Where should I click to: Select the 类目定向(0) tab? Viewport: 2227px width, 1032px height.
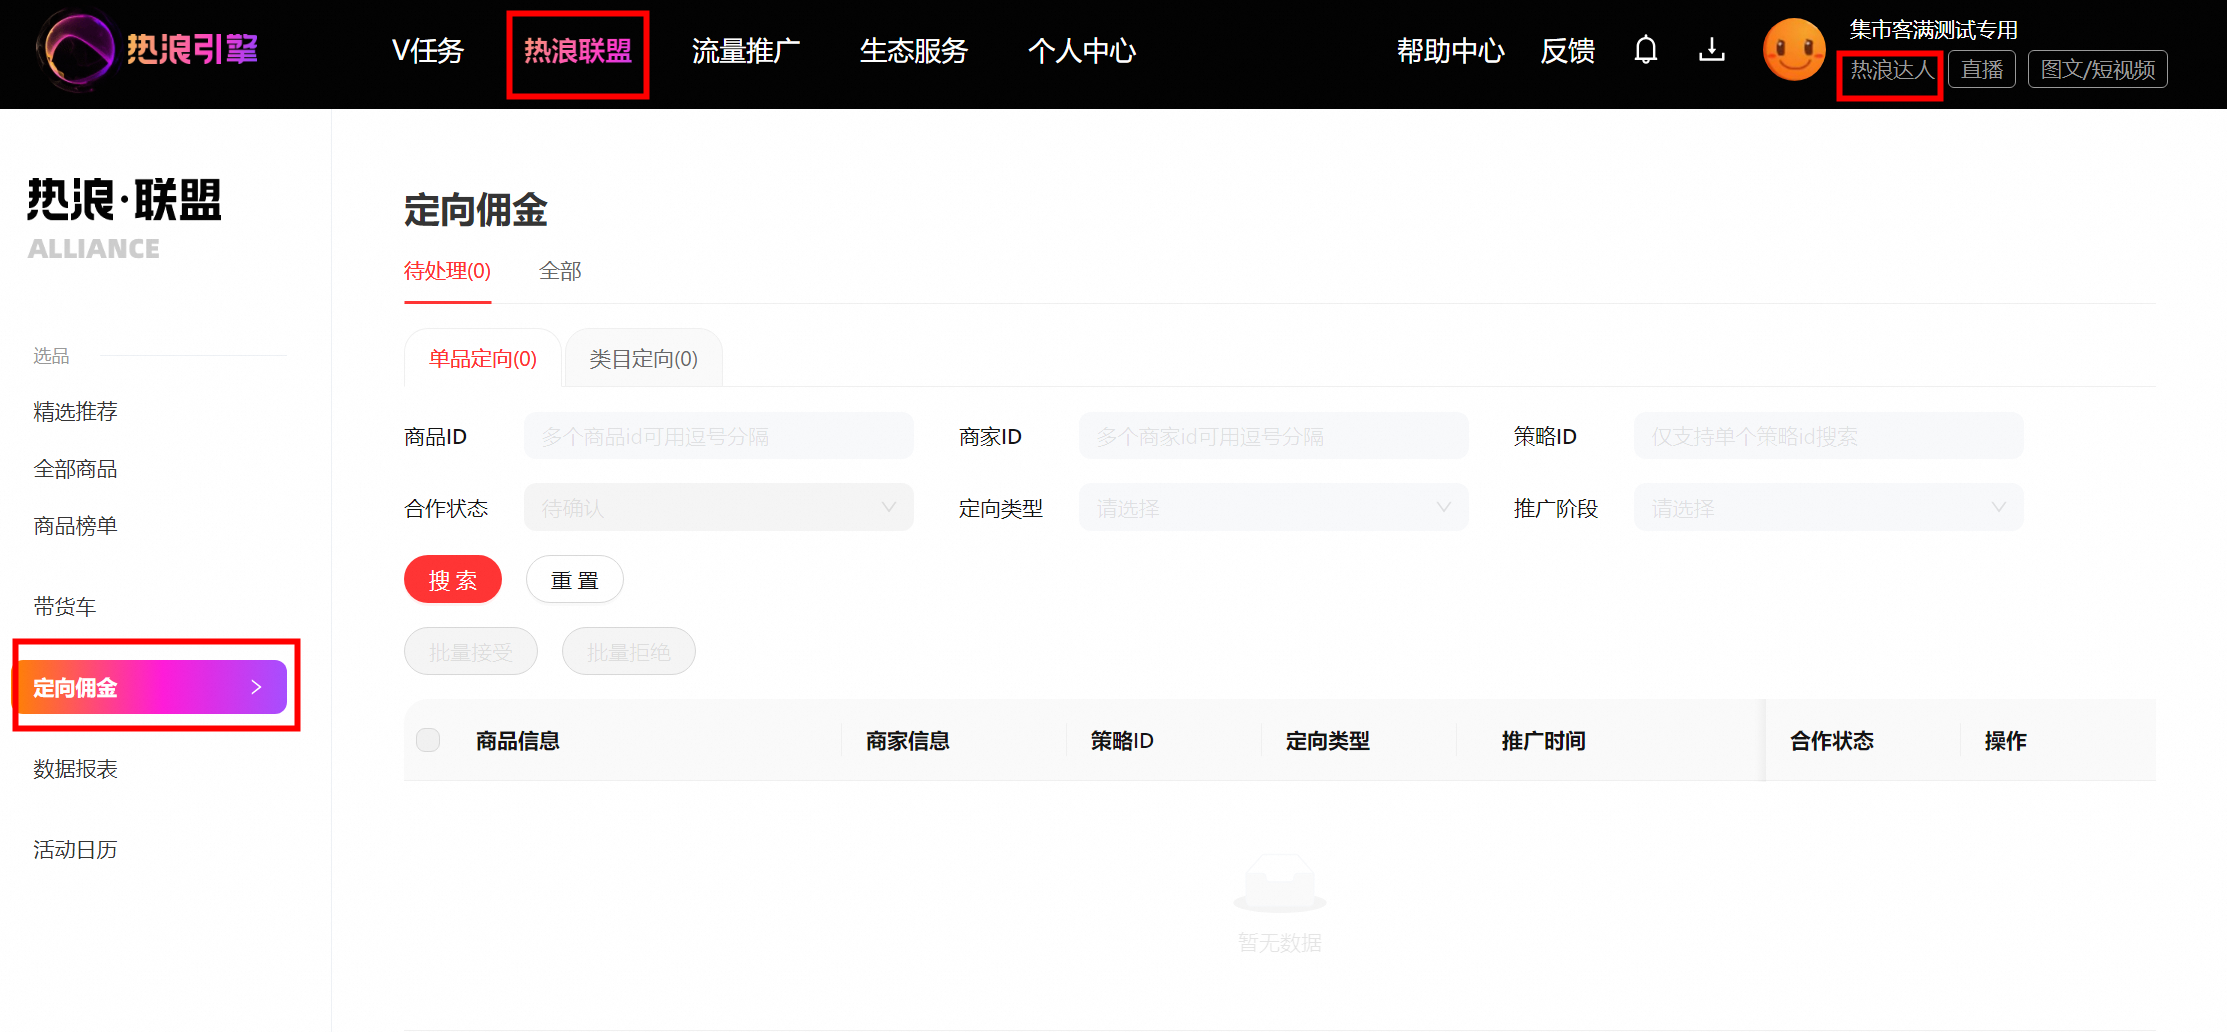(644, 358)
